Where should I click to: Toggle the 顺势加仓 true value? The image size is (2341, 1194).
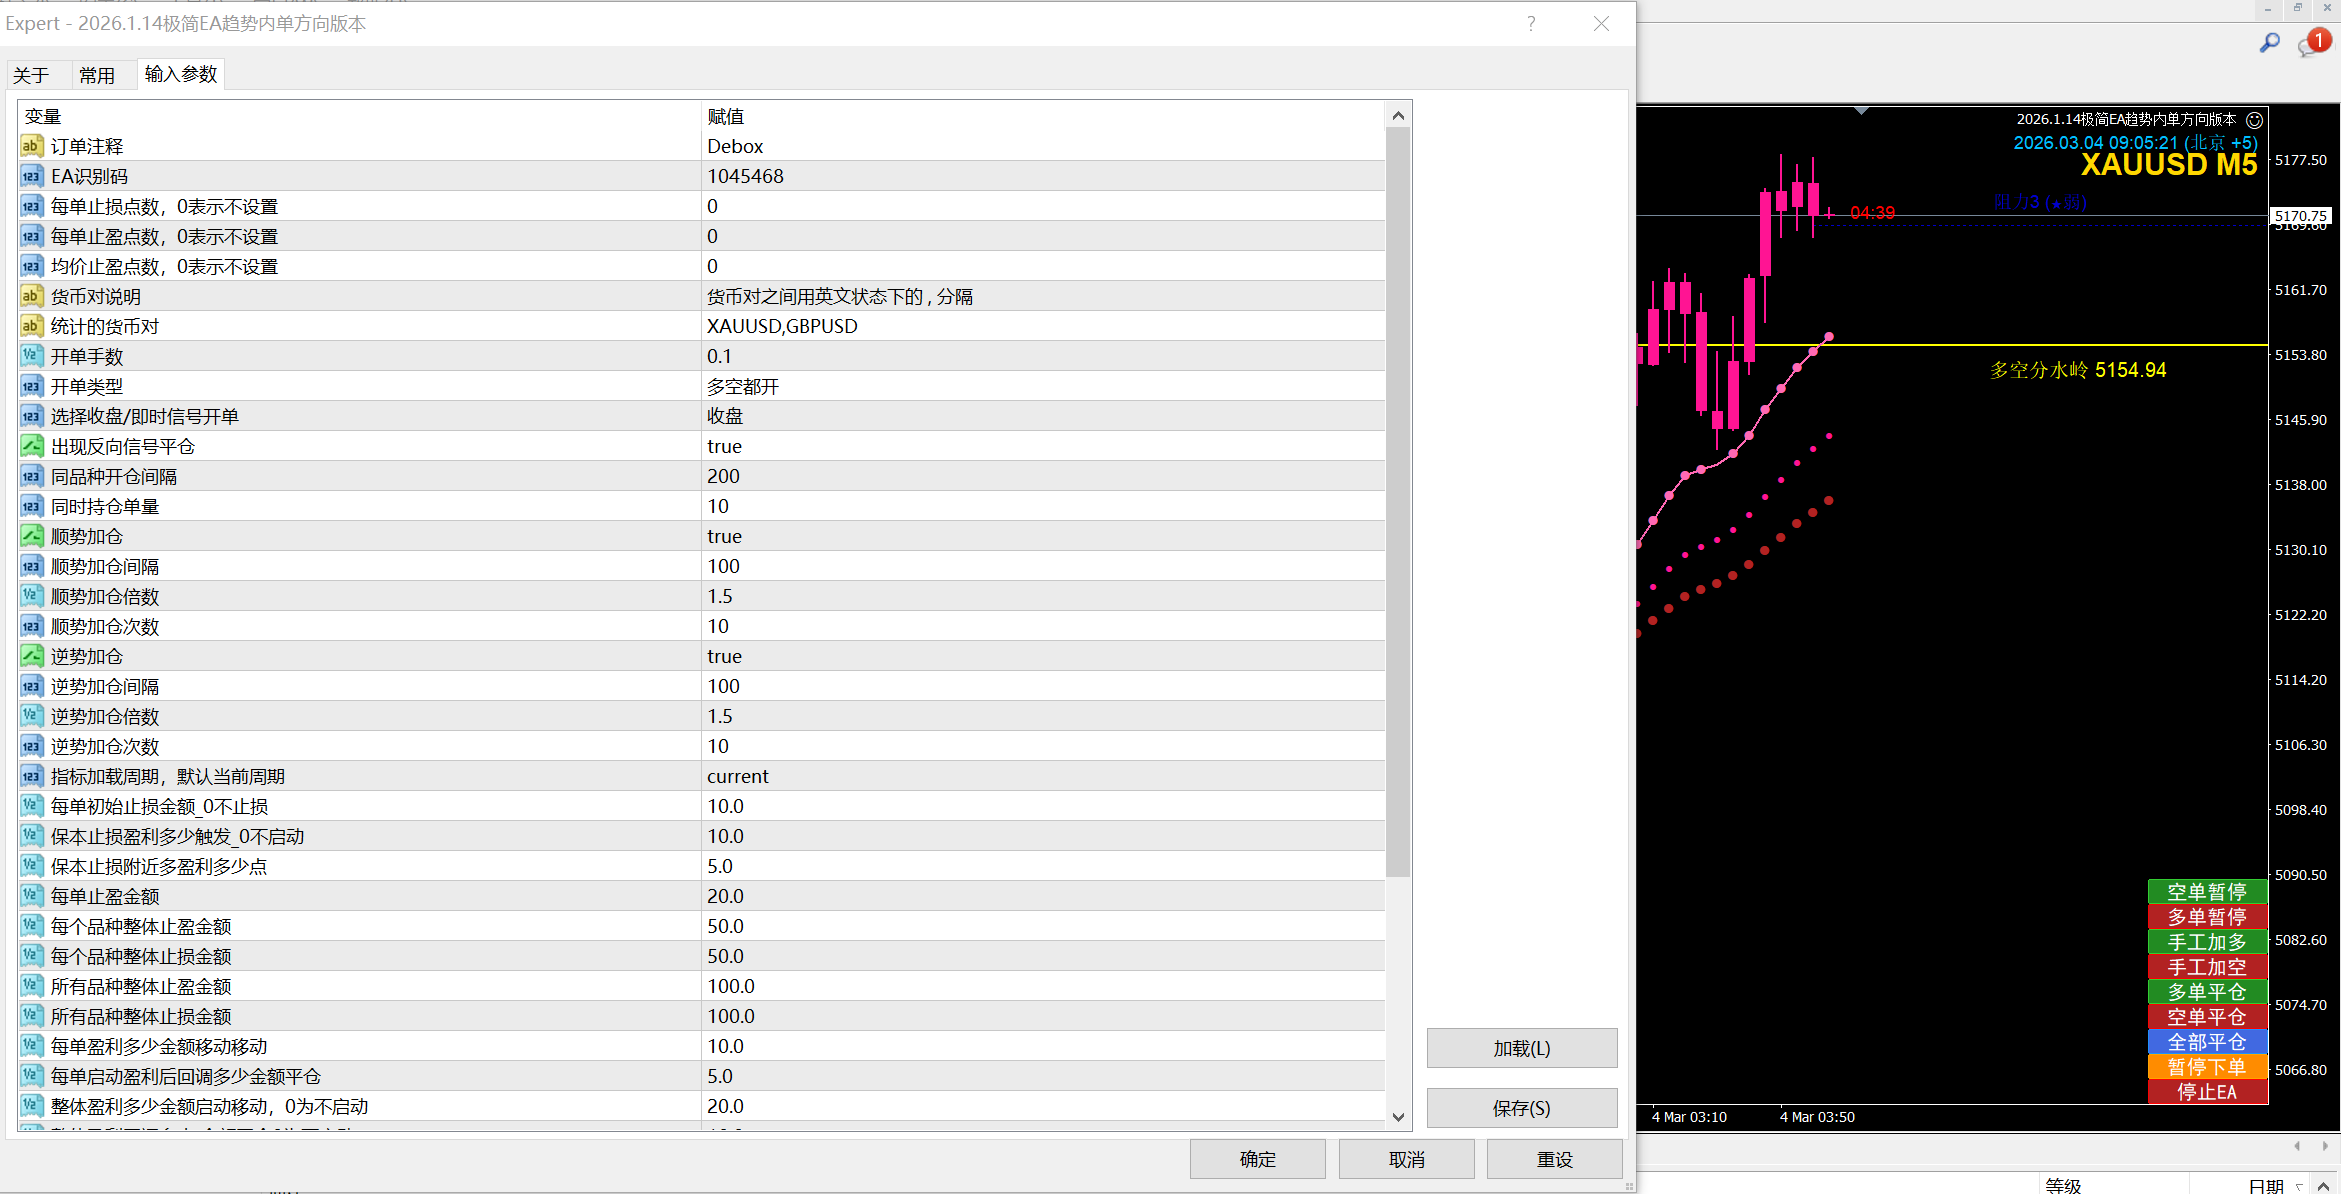click(724, 536)
